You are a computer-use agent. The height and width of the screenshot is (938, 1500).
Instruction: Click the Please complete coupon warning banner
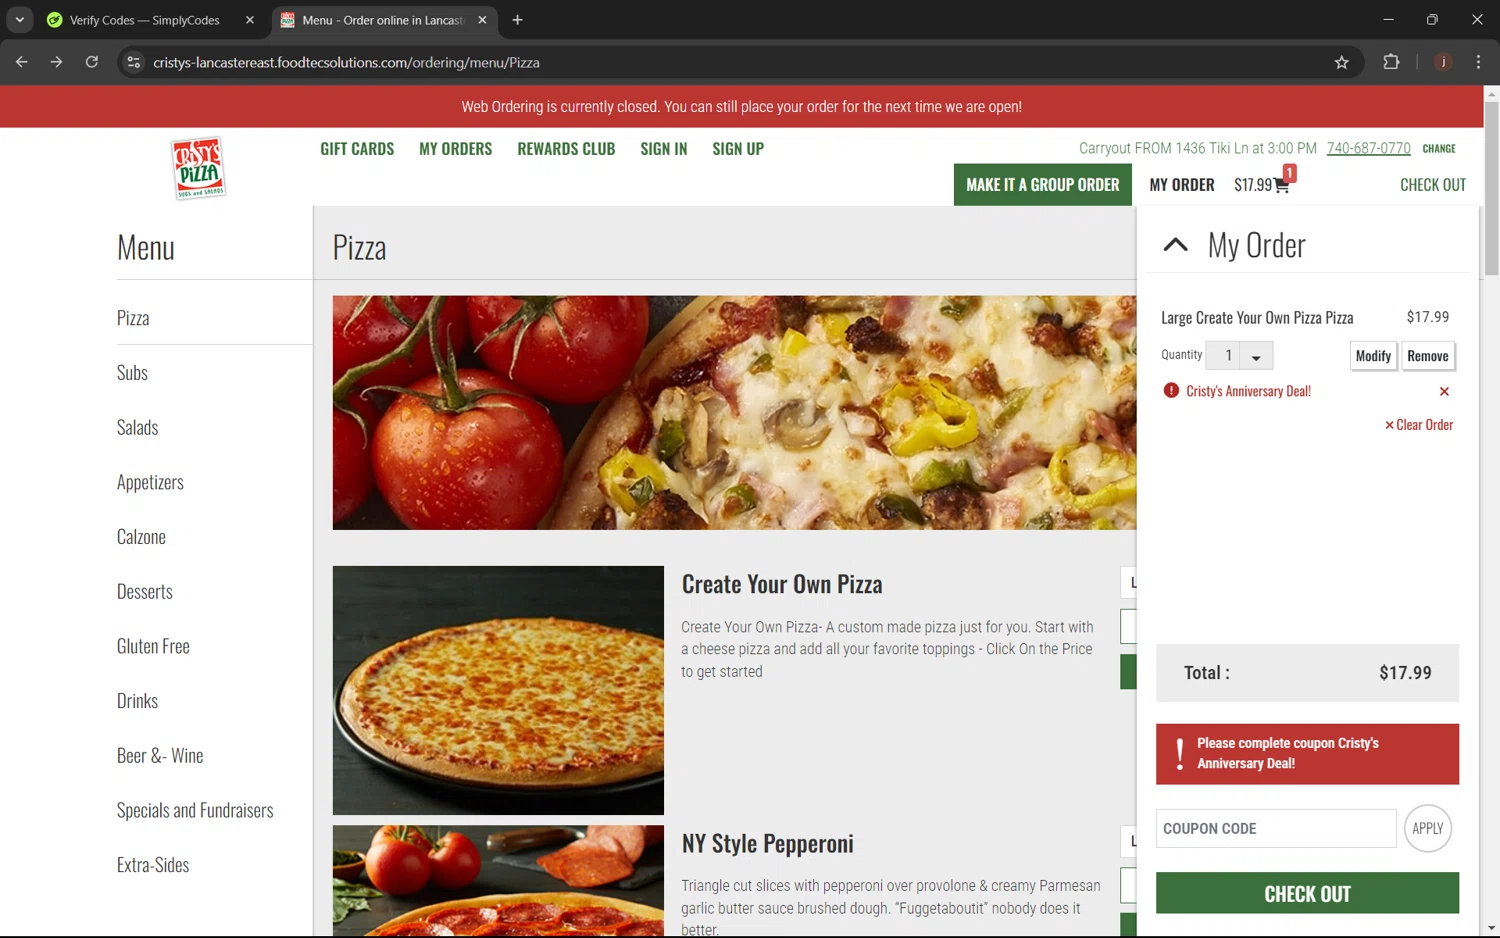(1307, 754)
